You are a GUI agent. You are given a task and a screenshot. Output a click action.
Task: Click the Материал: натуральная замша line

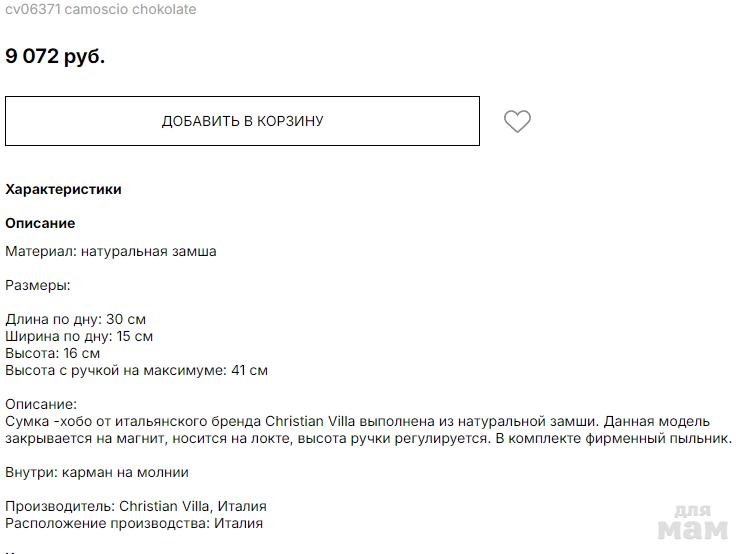click(x=111, y=251)
